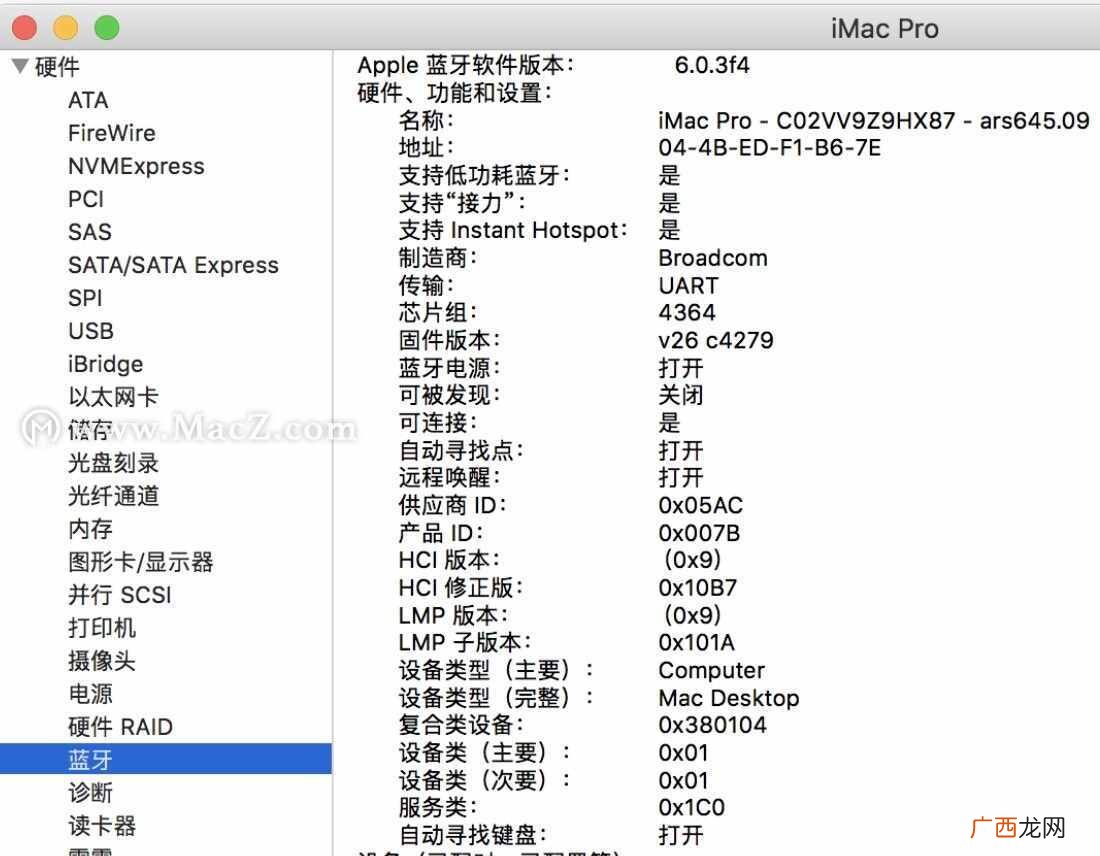1100x856 pixels.
Task: Click the address value 04-4B-ED-F1-B6-7E
Action: [x=770, y=148]
